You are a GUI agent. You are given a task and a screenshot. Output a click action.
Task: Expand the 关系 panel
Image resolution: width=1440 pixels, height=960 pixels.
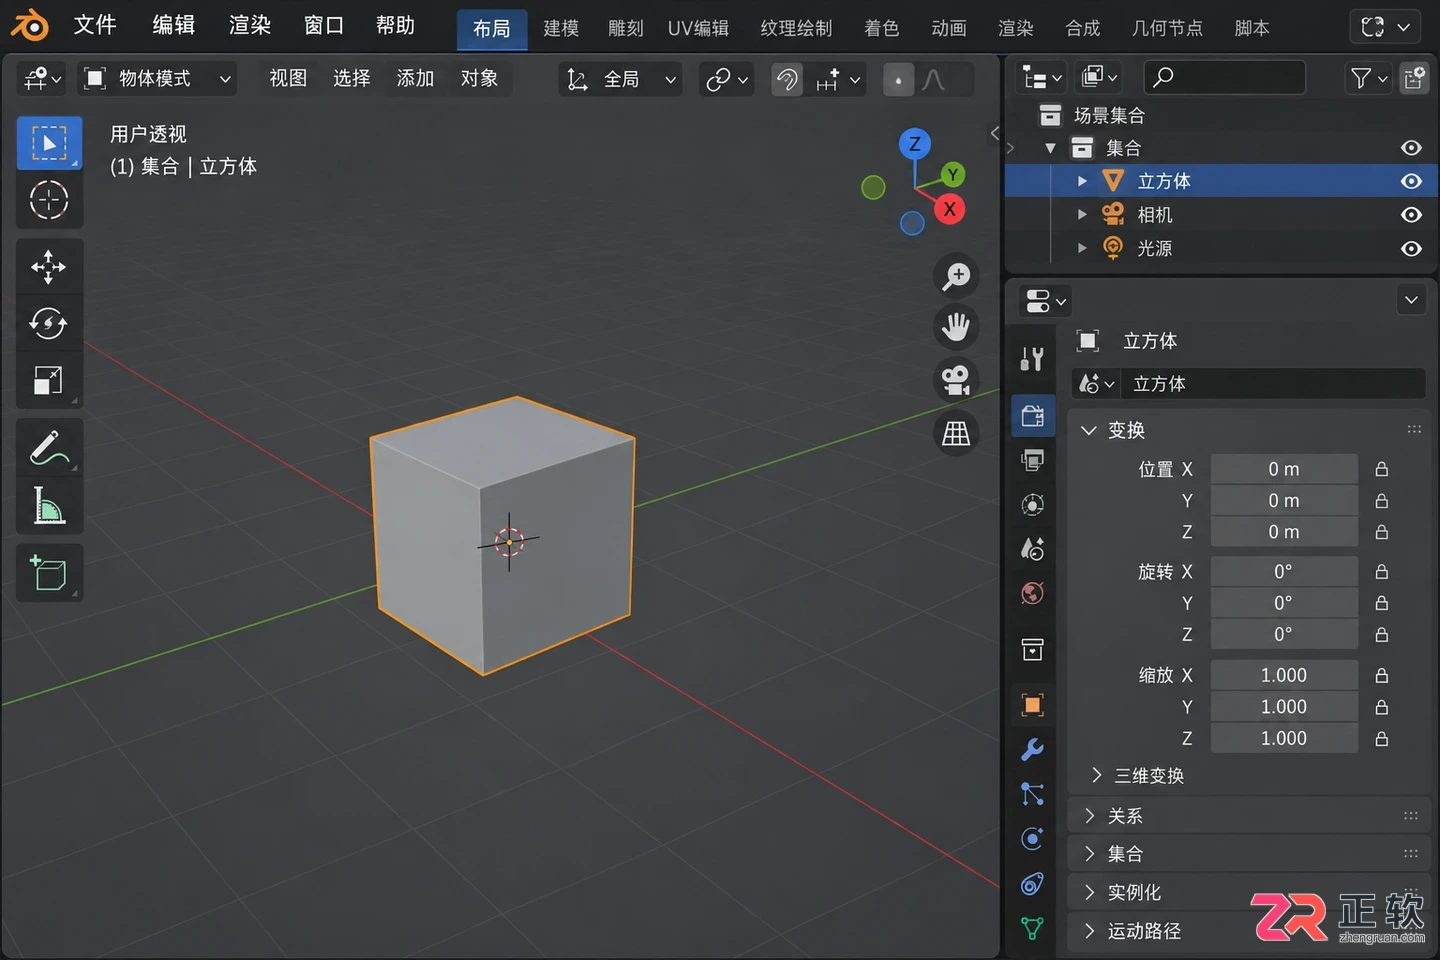coord(1250,816)
